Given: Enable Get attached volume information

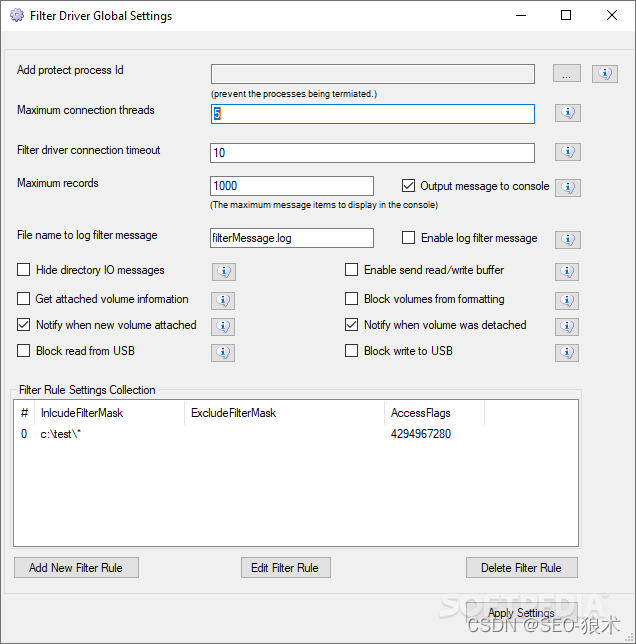Looking at the screenshot, I should (23, 299).
